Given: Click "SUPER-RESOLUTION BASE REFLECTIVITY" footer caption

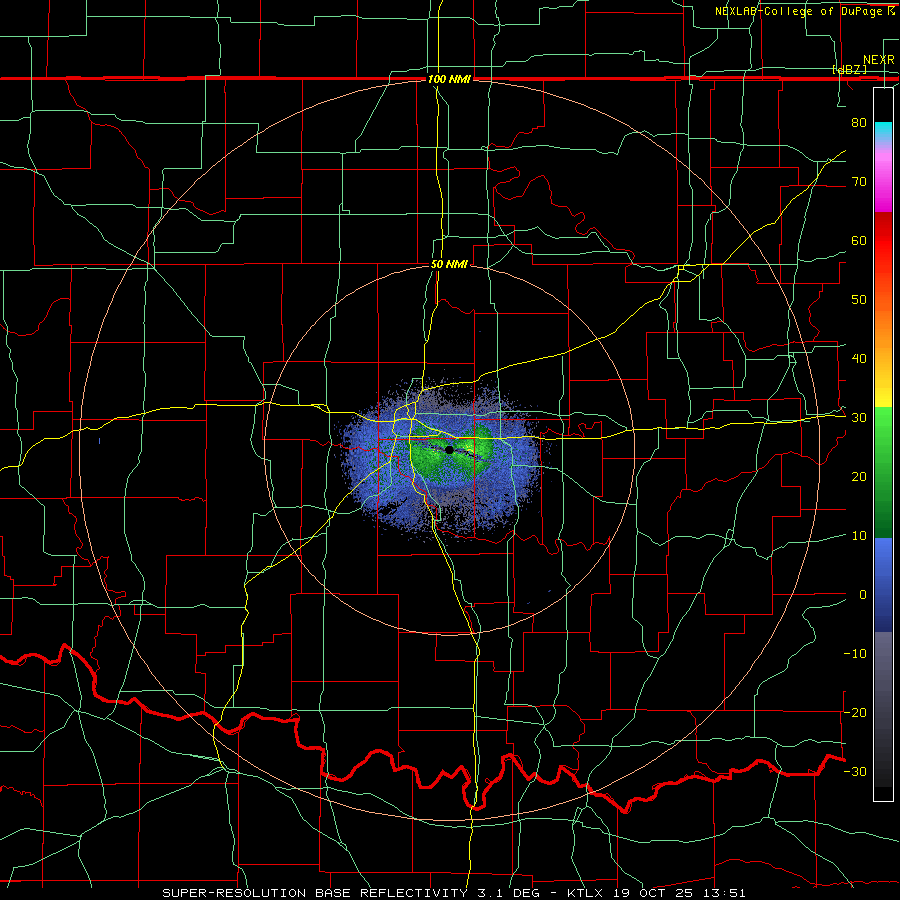Looking at the screenshot, I should pyautogui.click(x=315, y=893).
